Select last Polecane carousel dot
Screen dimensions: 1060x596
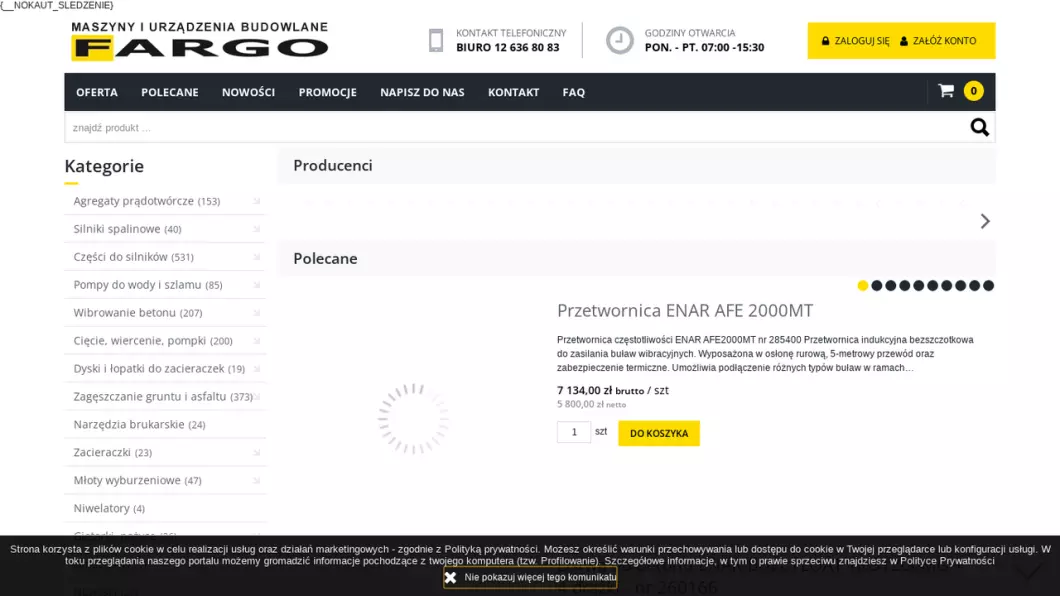tap(988, 286)
